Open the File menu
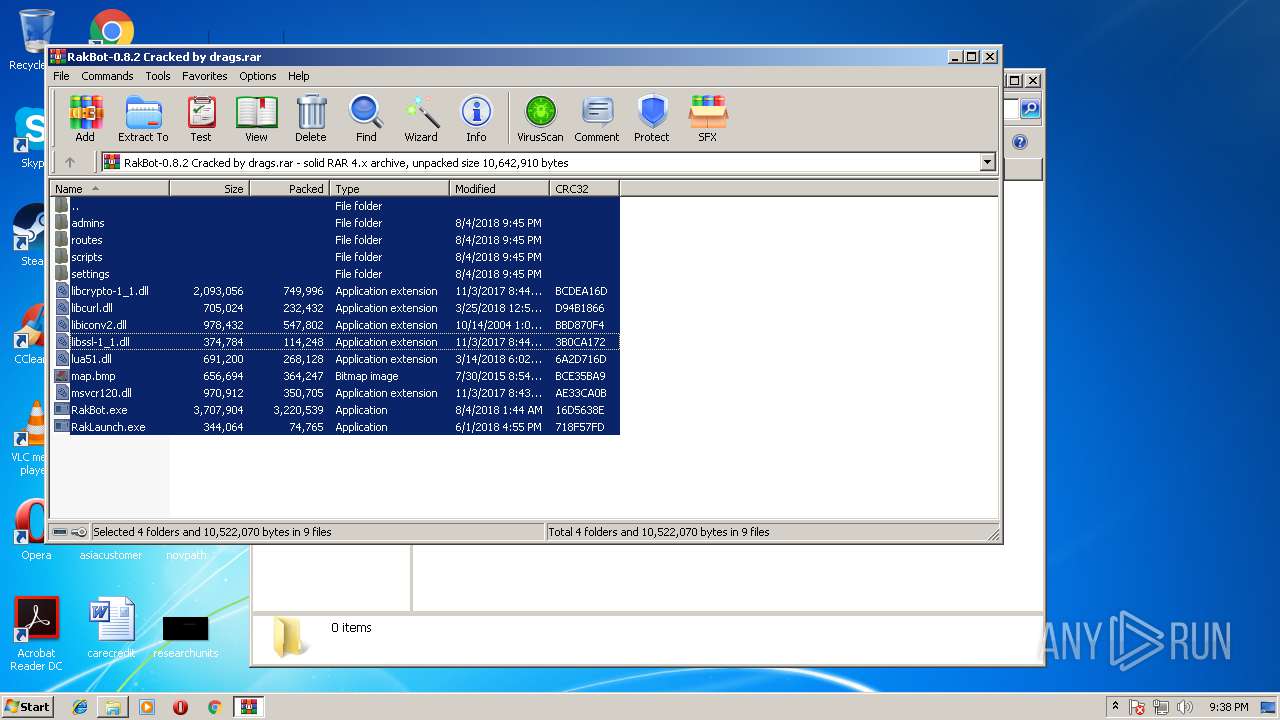Image resolution: width=1280 pixels, height=720 pixels. point(61,76)
